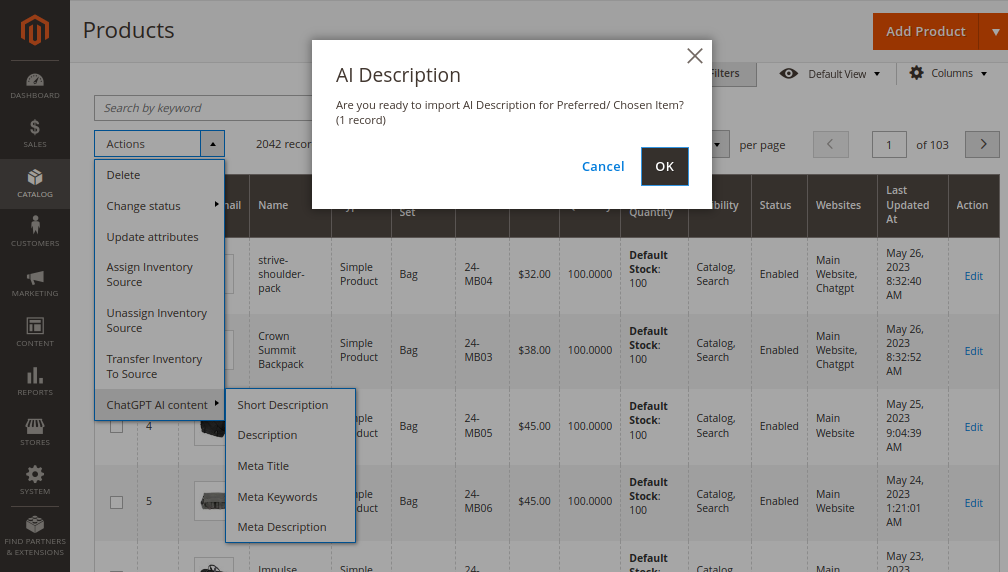1008x572 pixels.
Task: Click the Add Product button
Action: pos(926,31)
